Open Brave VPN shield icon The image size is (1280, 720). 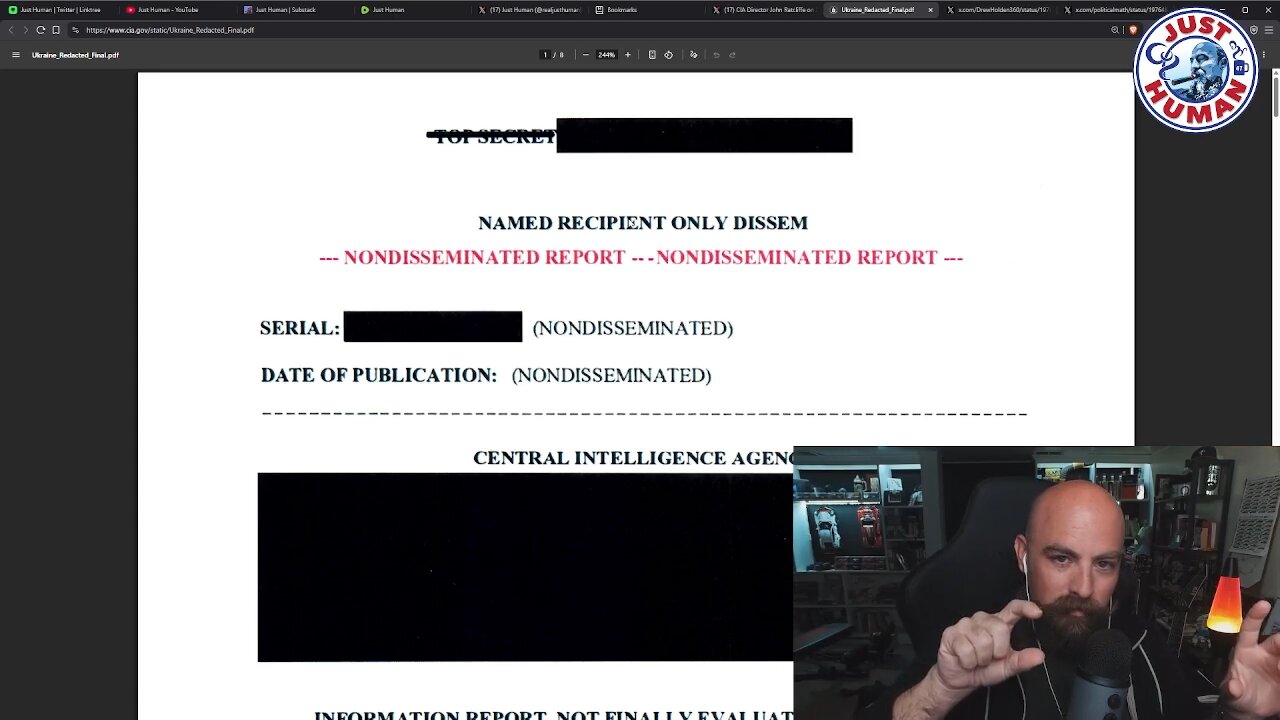(1254, 30)
